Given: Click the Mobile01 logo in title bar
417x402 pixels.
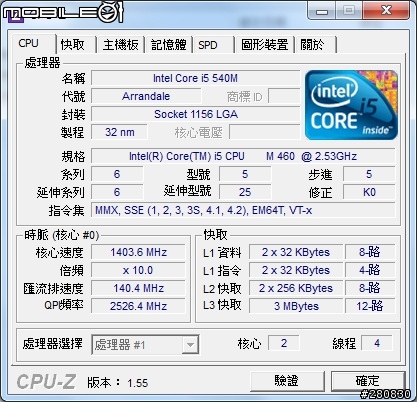Looking at the screenshot, I should point(63,12).
